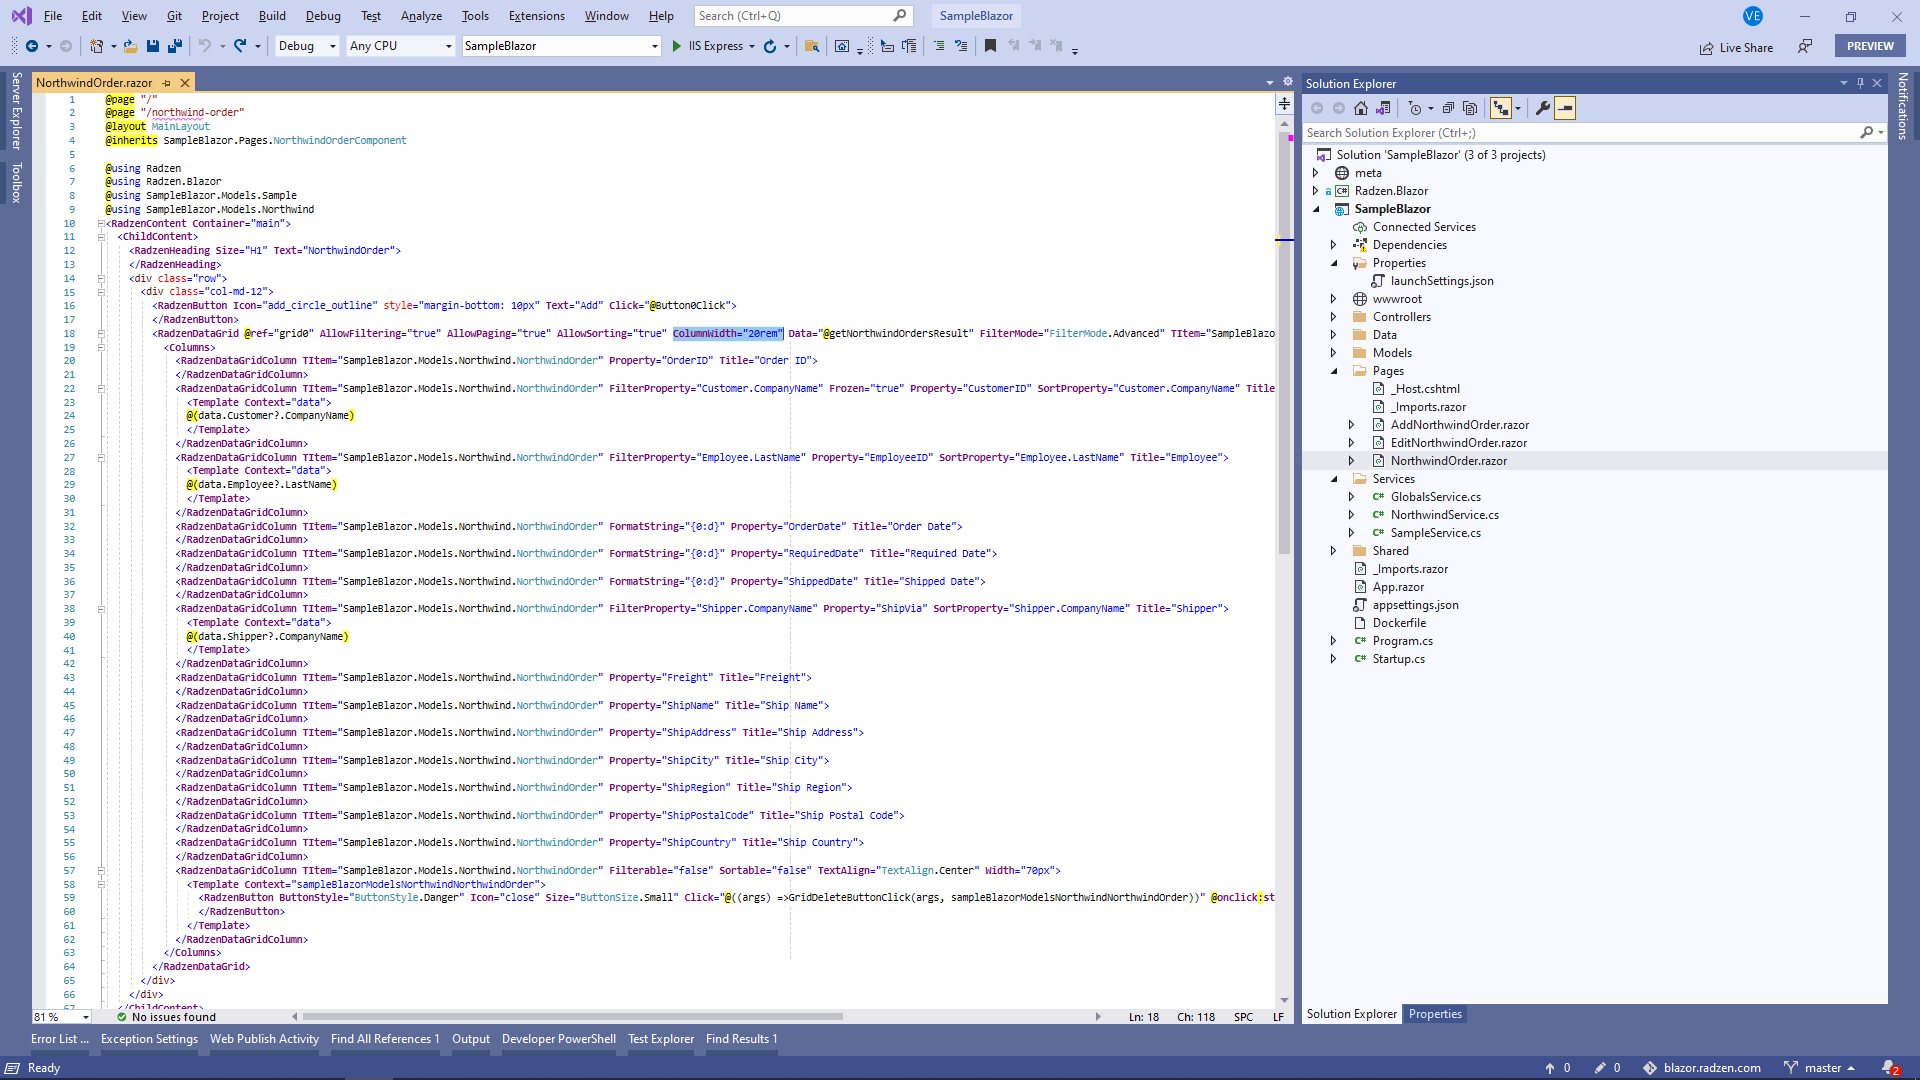Click the PREVIEW button
Screen dimensions: 1920x1080
(1869, 46)
